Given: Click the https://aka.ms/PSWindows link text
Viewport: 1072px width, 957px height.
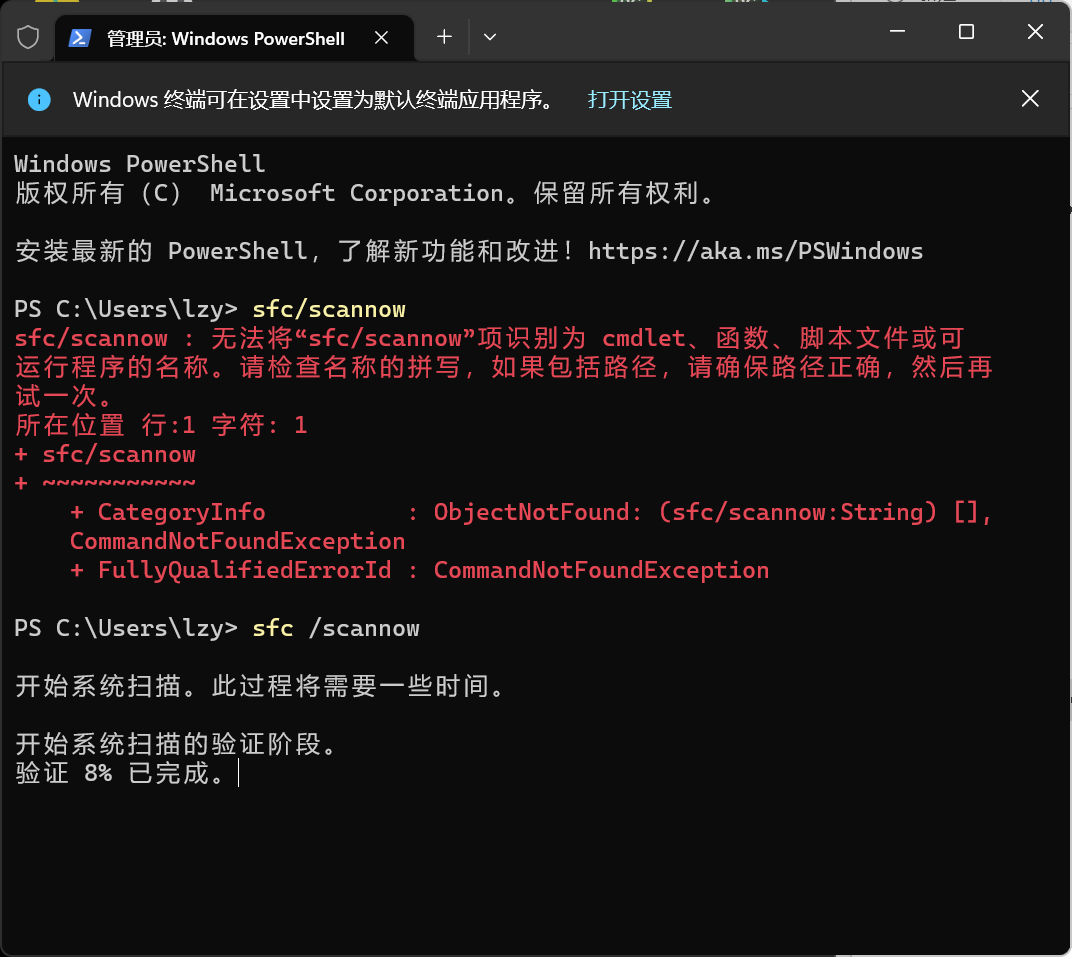Looking at the screenshot, I should (756, 251).
